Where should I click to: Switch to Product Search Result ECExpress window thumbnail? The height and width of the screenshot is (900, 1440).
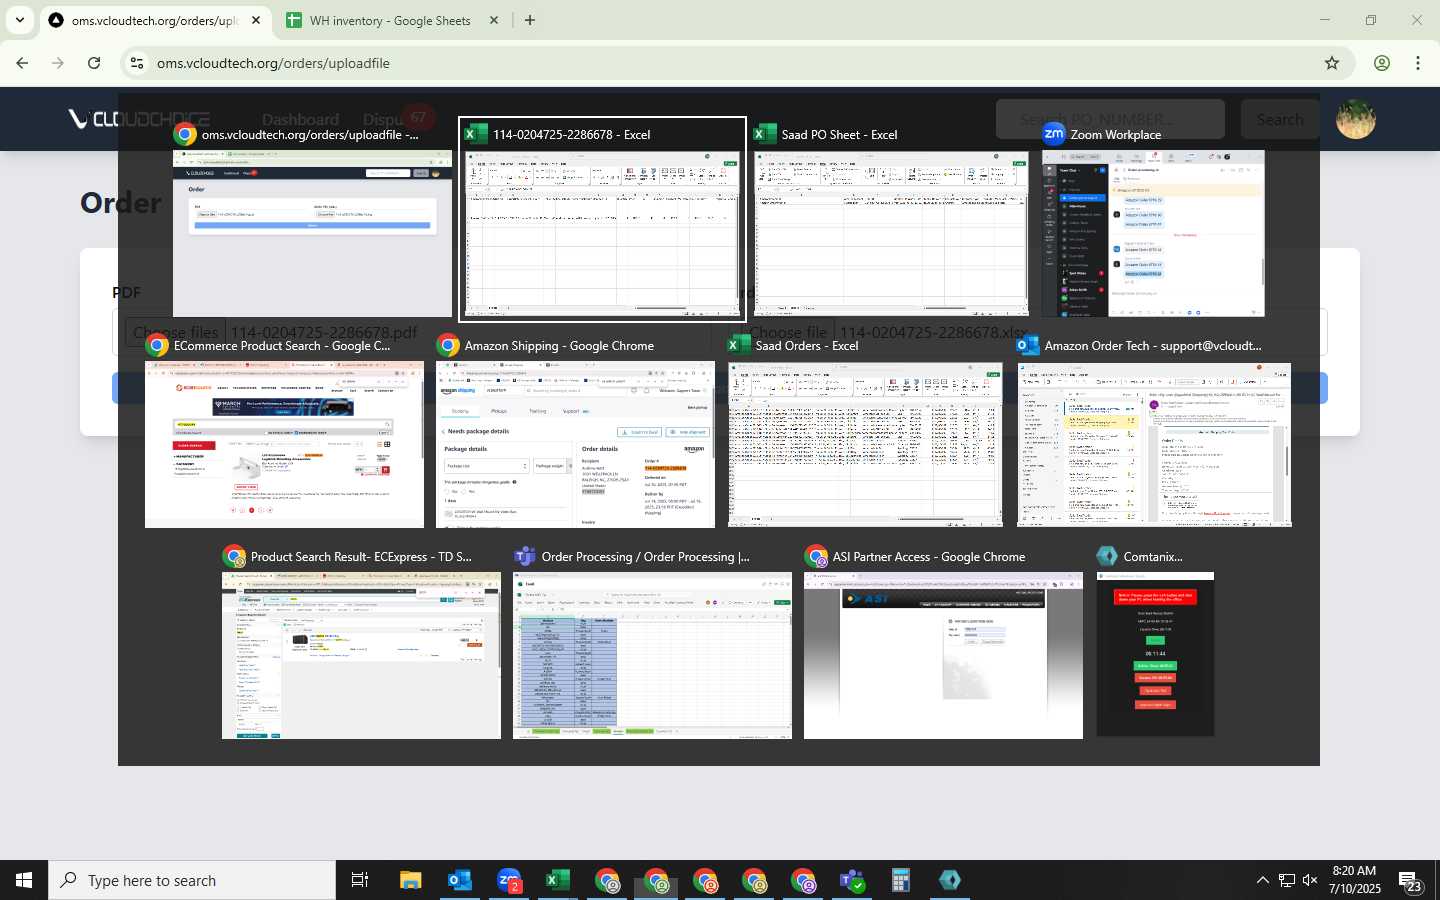click(361, 656)
